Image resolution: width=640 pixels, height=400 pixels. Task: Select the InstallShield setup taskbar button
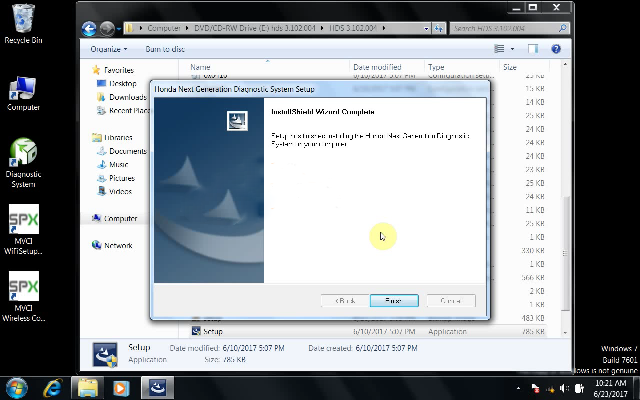[158, 388]
